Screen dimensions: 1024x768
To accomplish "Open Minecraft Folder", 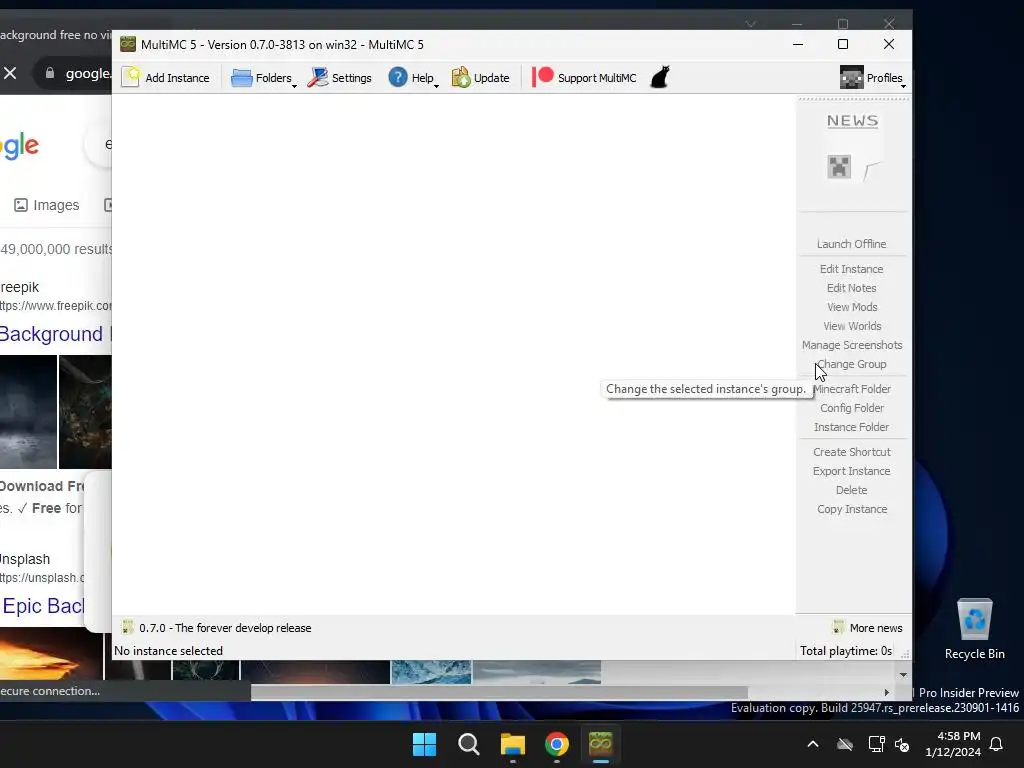I will [852, 389].
